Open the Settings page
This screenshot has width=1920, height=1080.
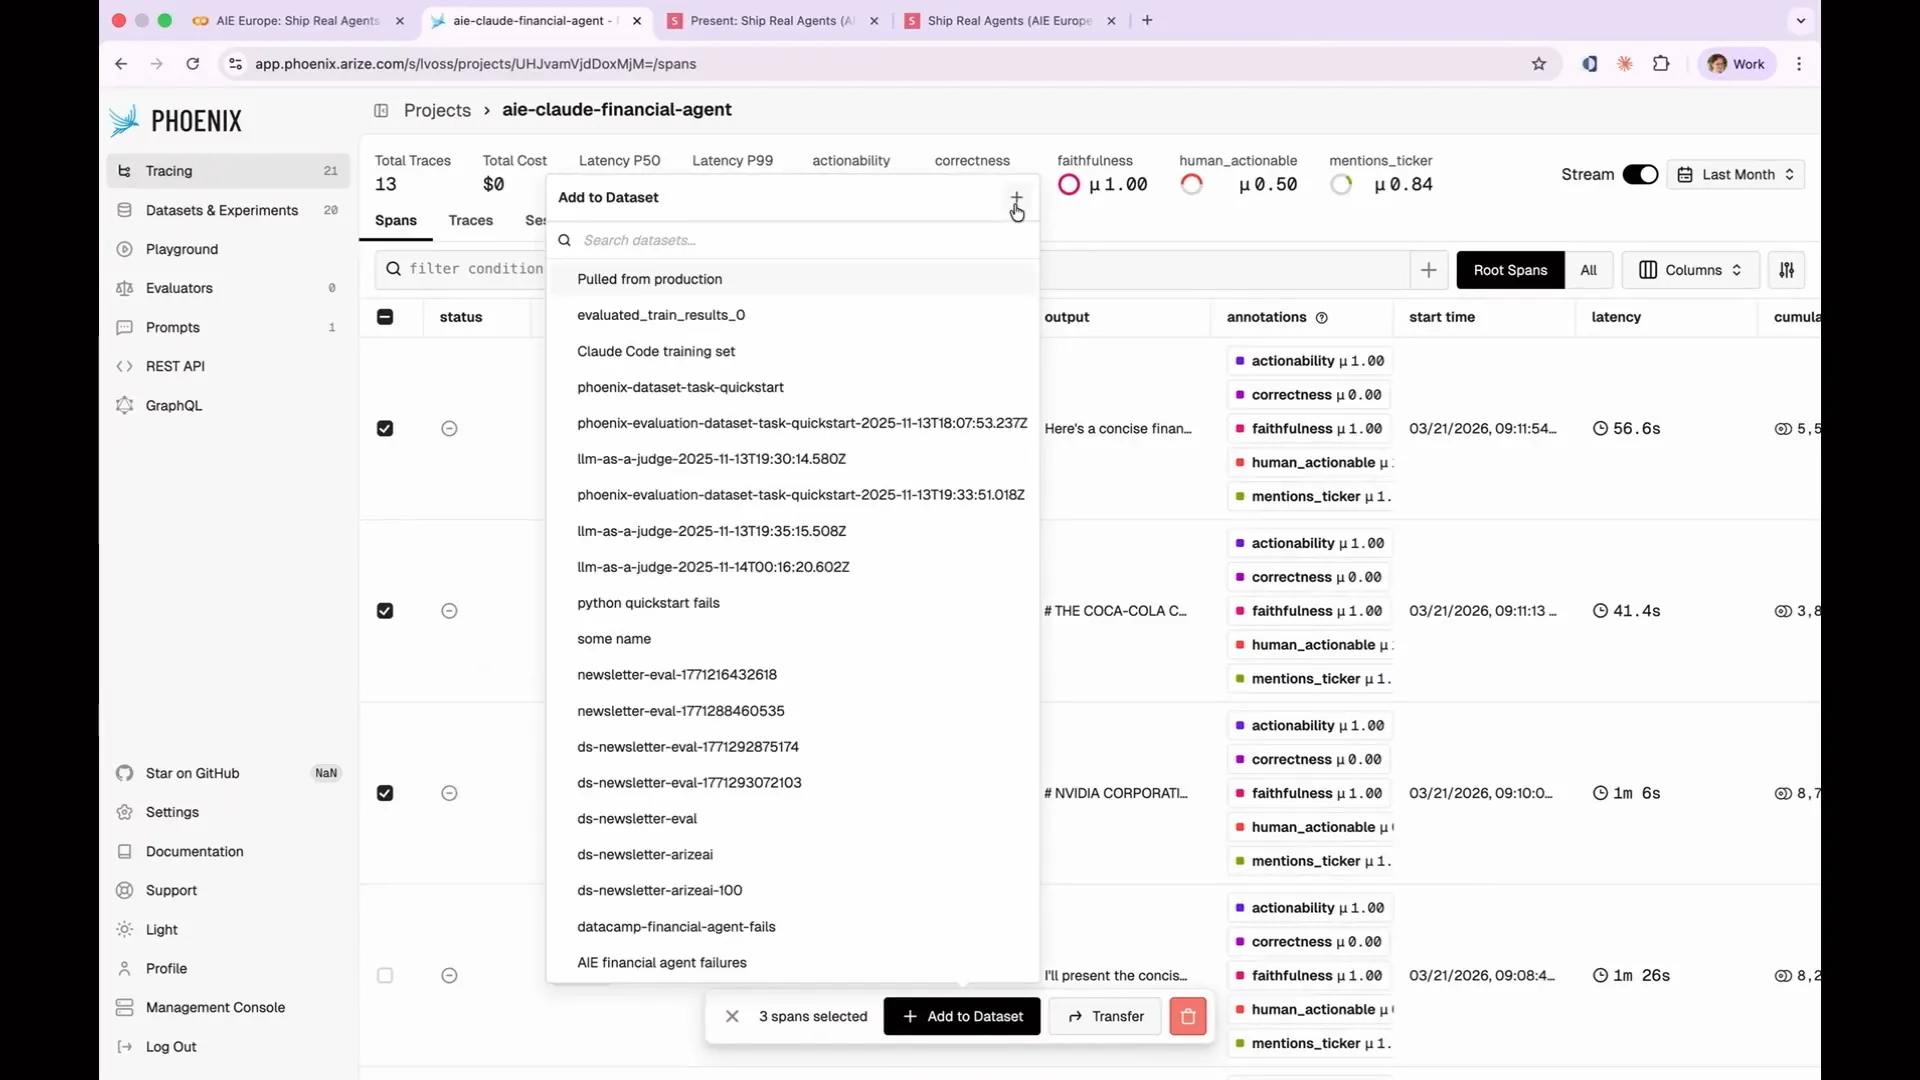pos(228,812)
